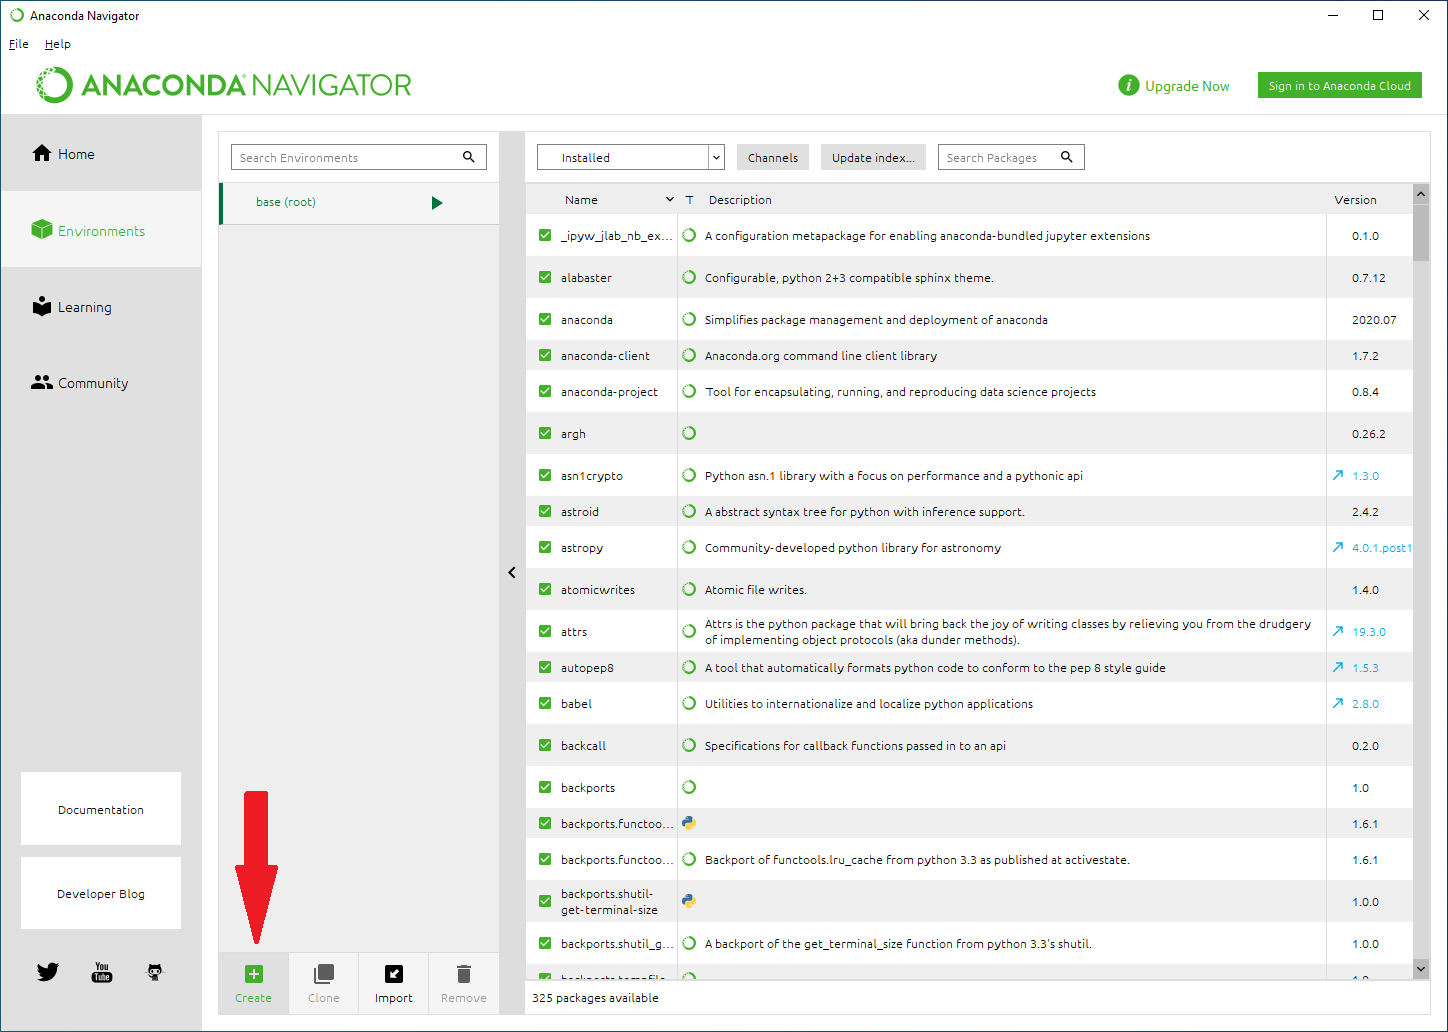Open the File menu

(x=19, y=44)
